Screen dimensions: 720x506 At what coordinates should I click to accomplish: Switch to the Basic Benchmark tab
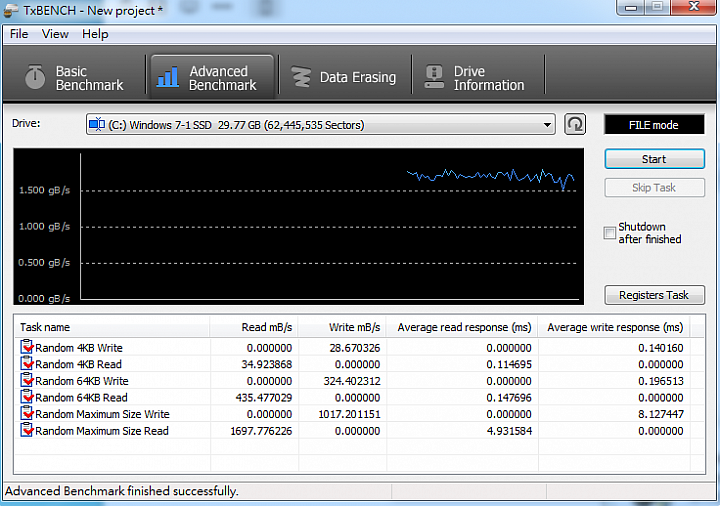coord(74,77)
